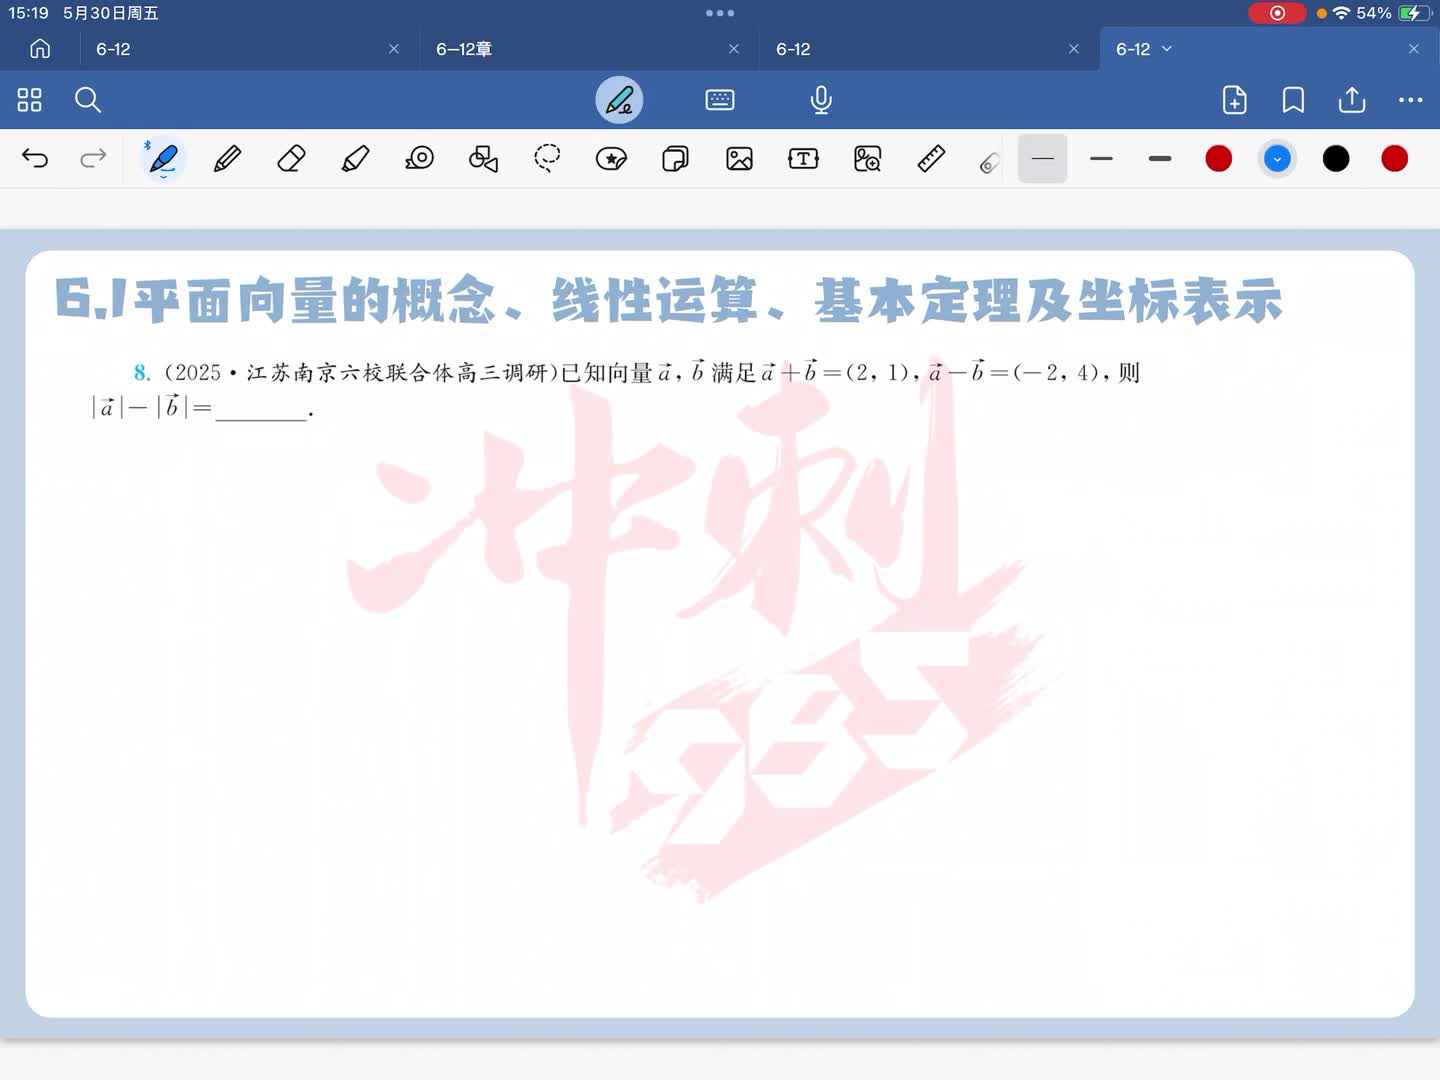1440x1080 pixels.
Task: Open the three-dot more options menu
Action: click(1410, 100)
